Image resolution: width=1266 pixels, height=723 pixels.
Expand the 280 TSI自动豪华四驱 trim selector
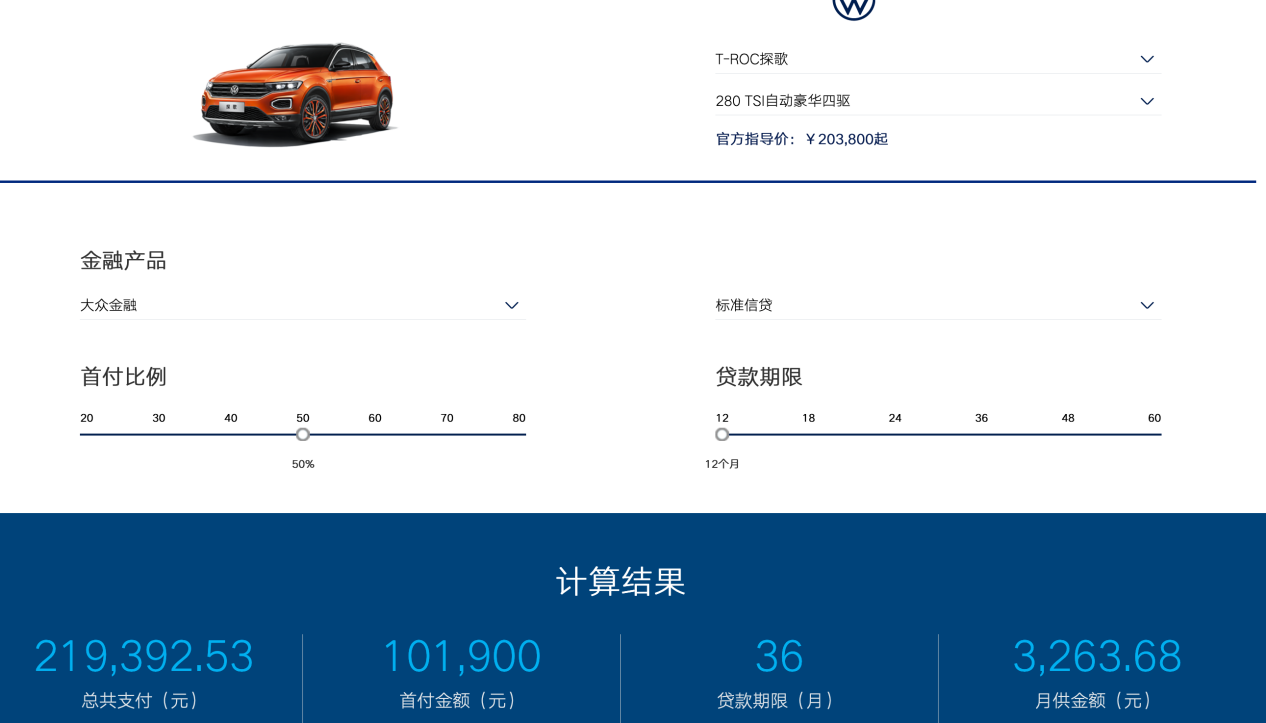coord(937,101)
